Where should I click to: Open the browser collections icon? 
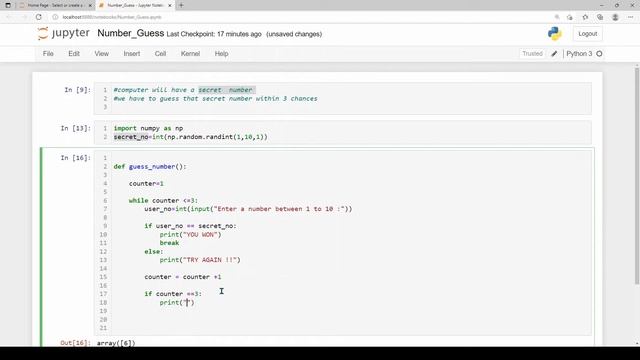600,17
